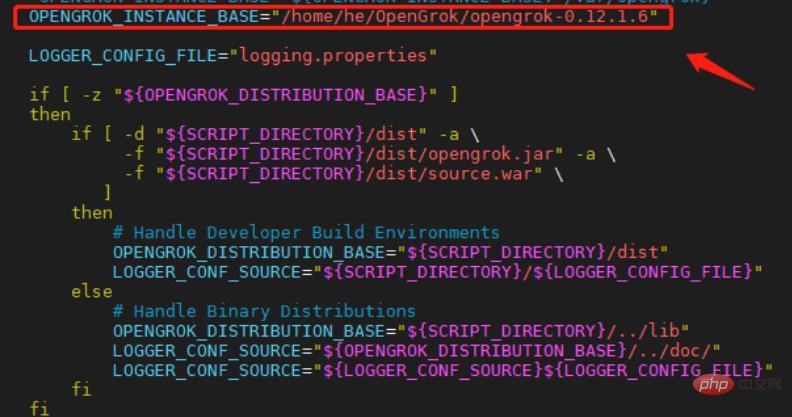The image size is (792, 417).
Task: Click LOGGER_CONF_SOURCE assigned from SCRIPT_DIRECTORY
Action: click(x=207, y=272)
